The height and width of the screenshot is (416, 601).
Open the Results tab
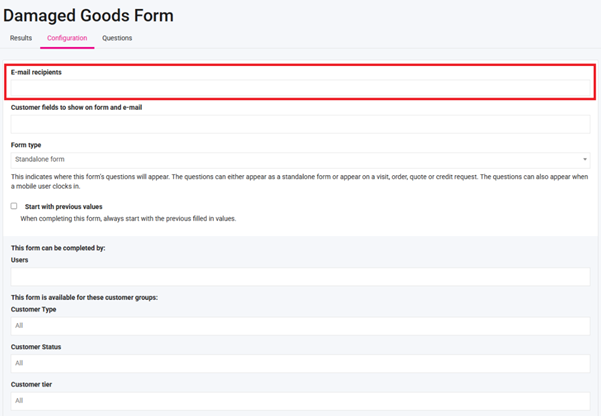[21, 38]
